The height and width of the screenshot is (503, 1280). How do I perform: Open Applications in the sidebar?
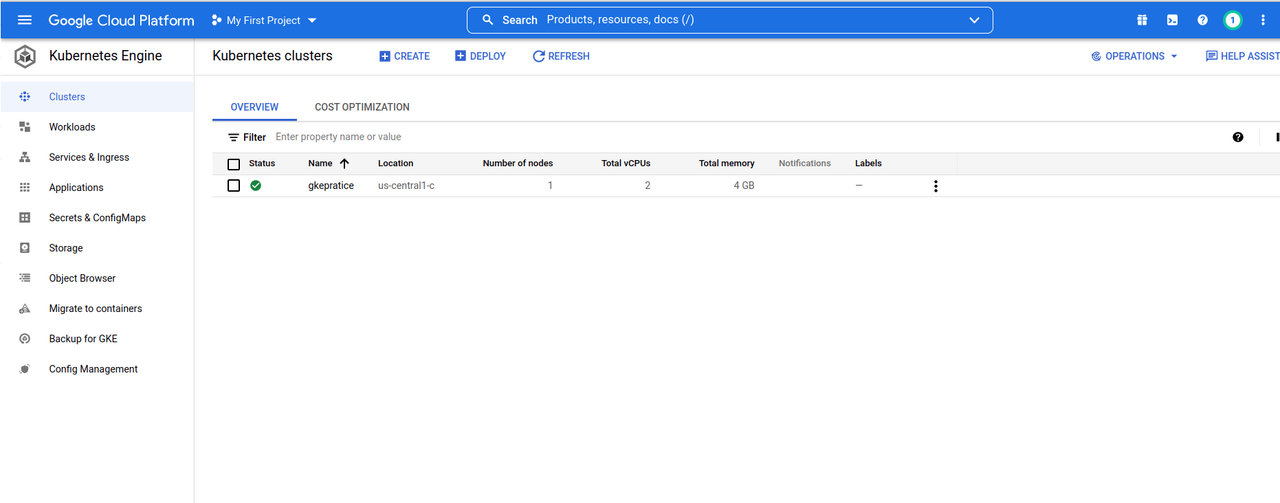pos(76,187)
